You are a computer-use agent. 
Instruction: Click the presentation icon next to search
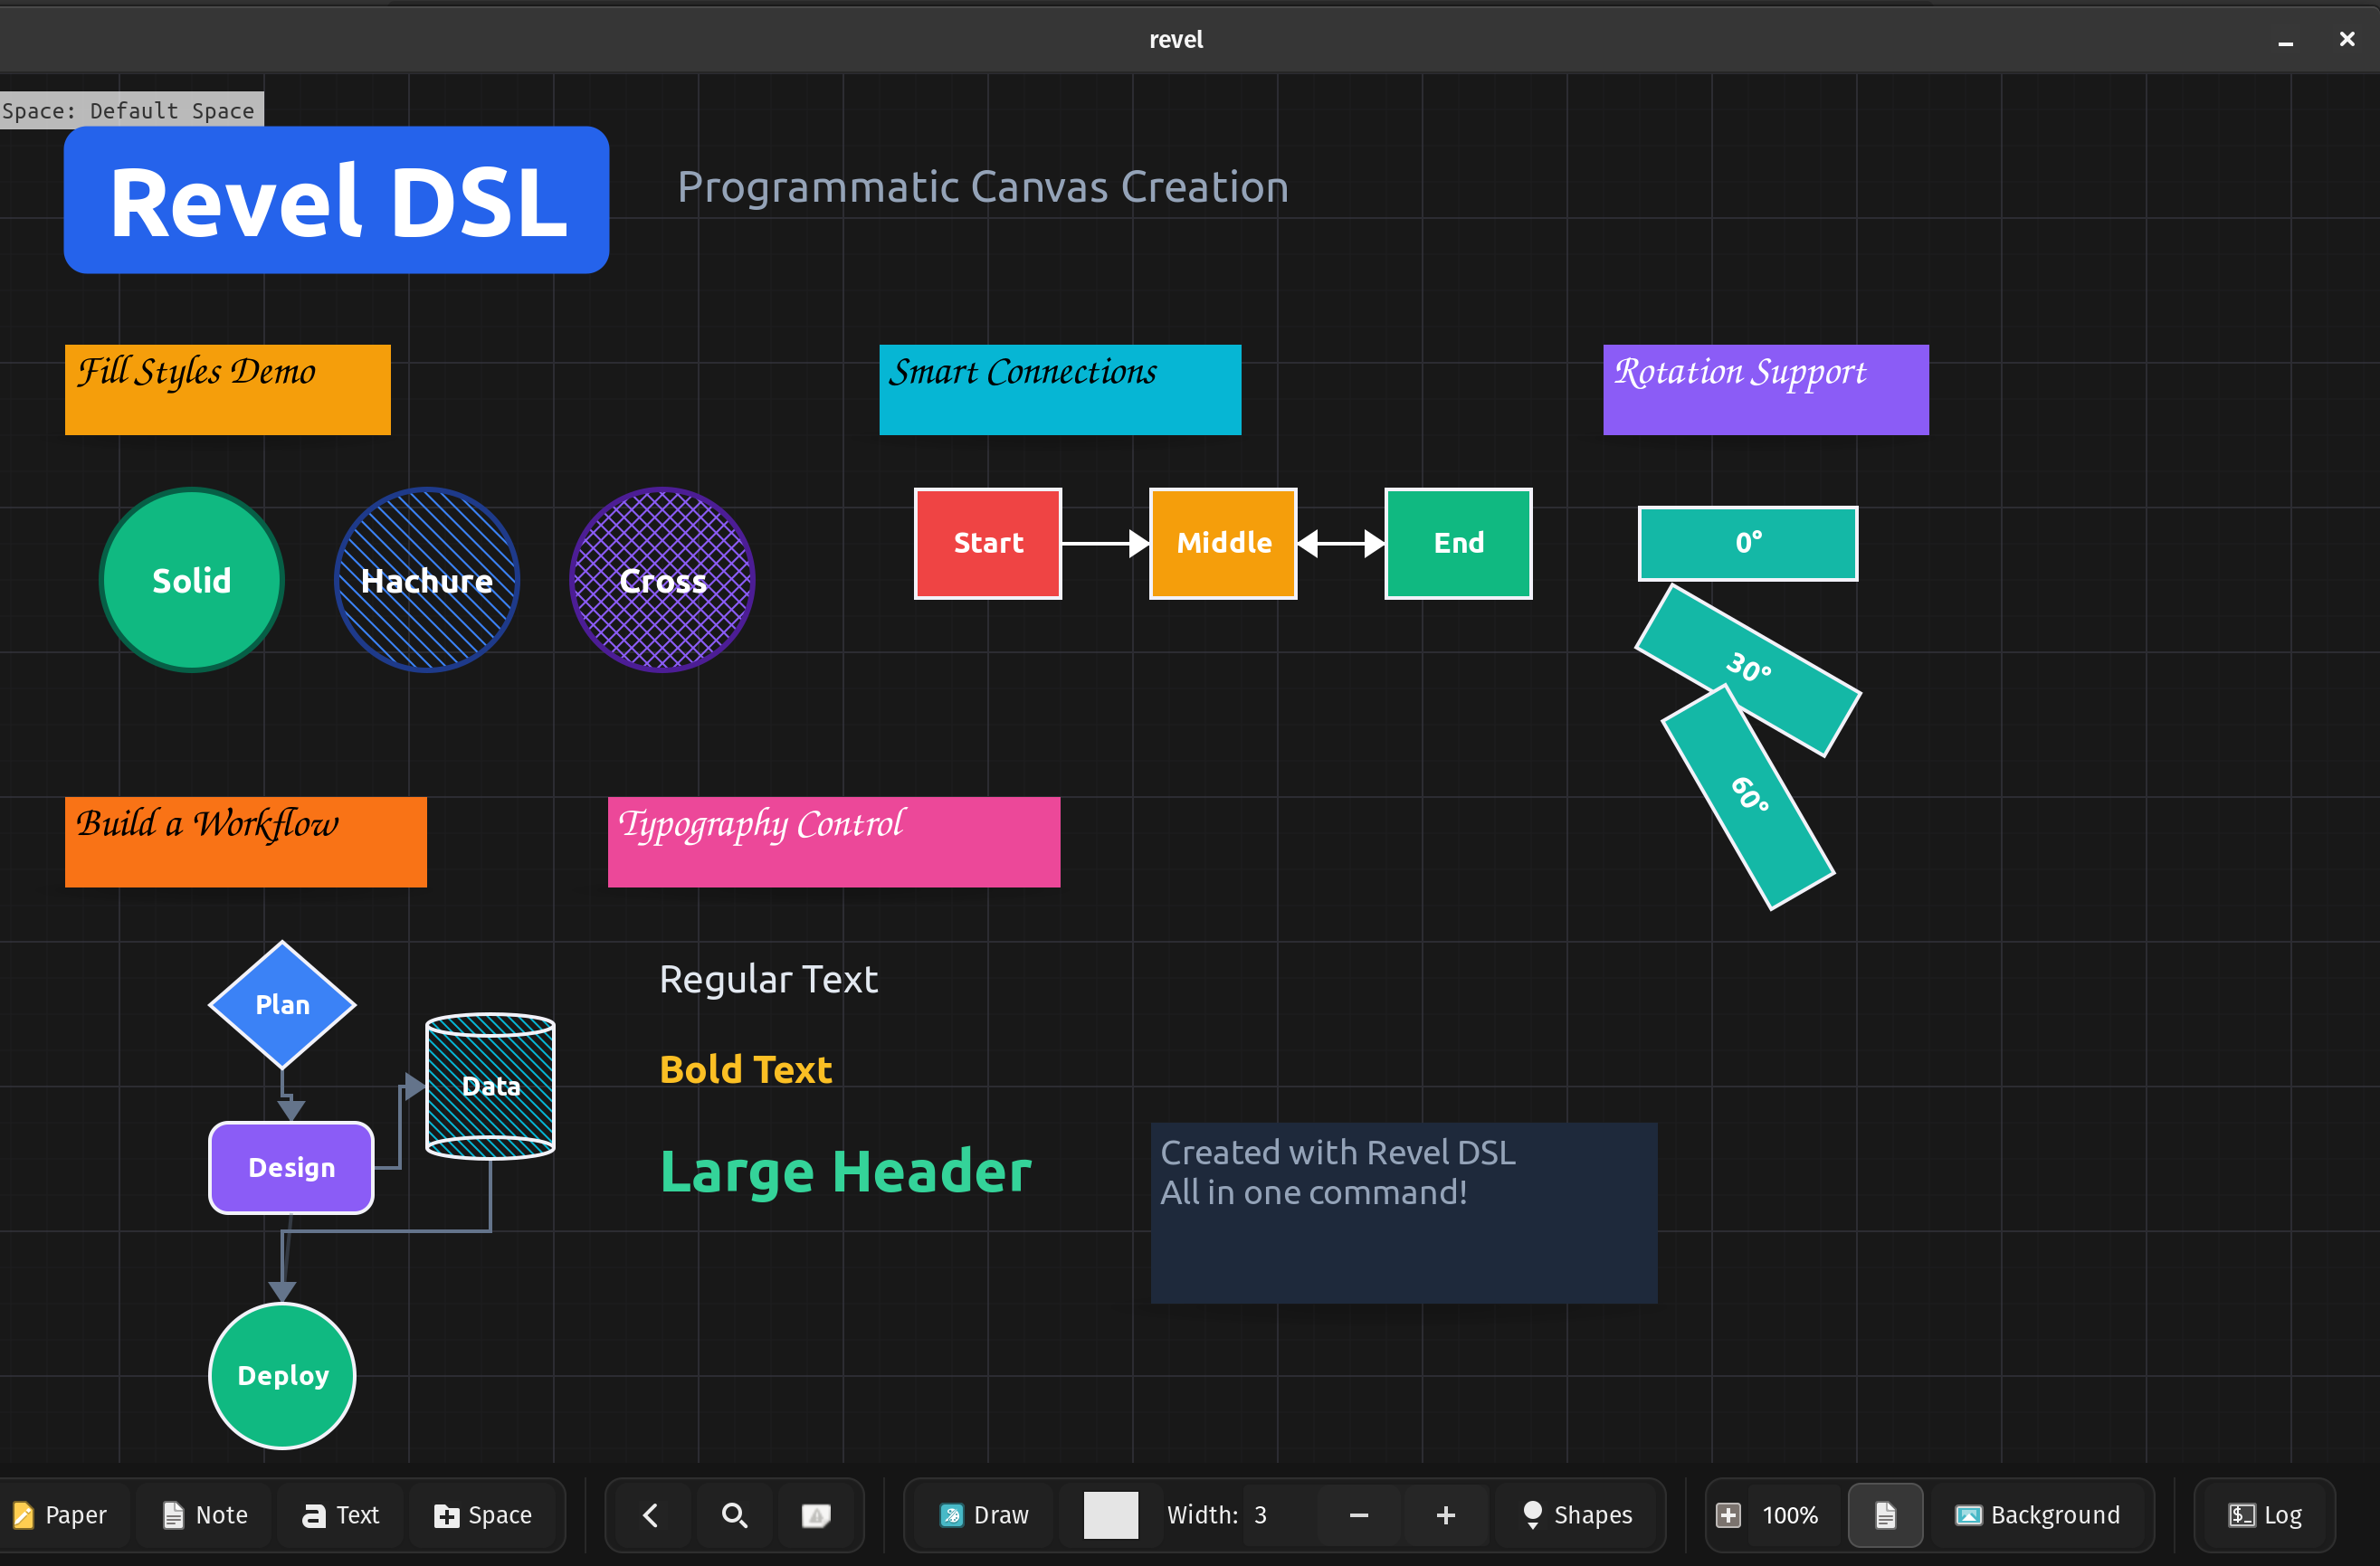coord(816,1515)
